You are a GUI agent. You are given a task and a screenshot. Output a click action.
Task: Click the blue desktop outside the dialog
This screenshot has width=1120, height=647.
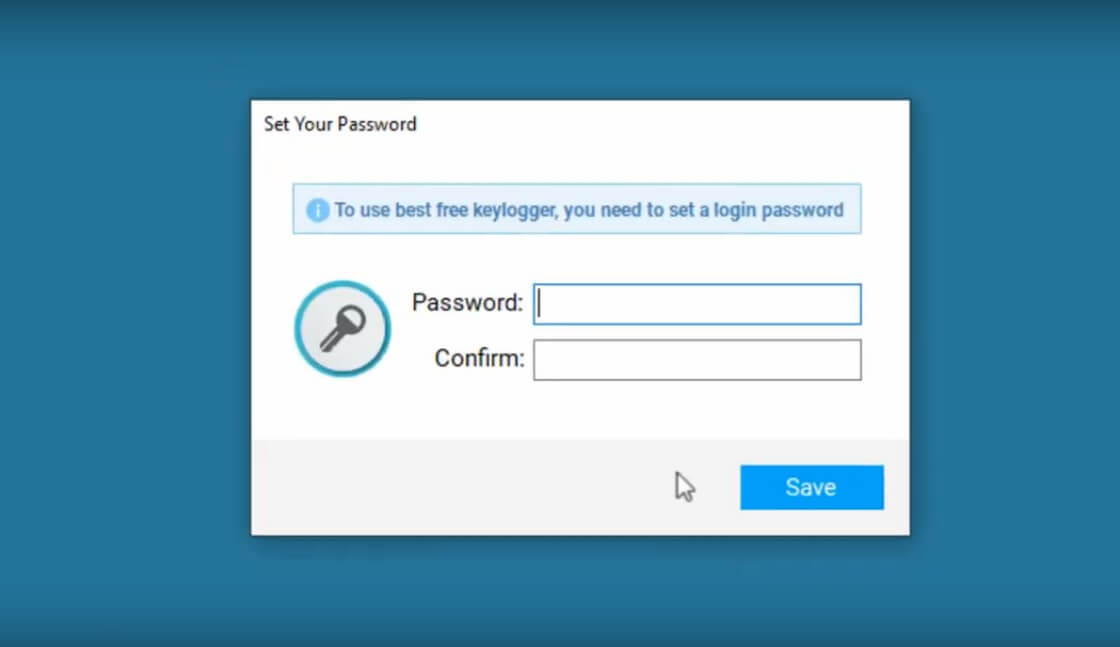tap(121, 321)
